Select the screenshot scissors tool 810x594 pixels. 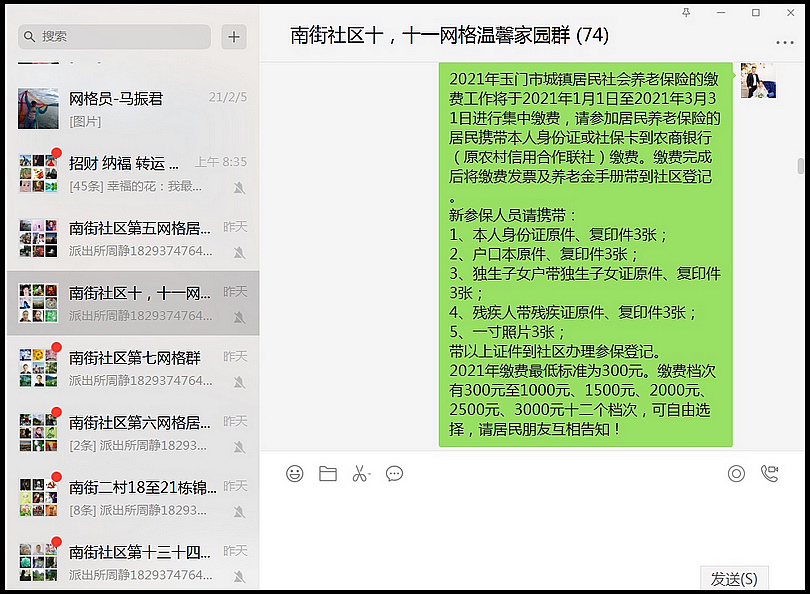tap(359, 473)
